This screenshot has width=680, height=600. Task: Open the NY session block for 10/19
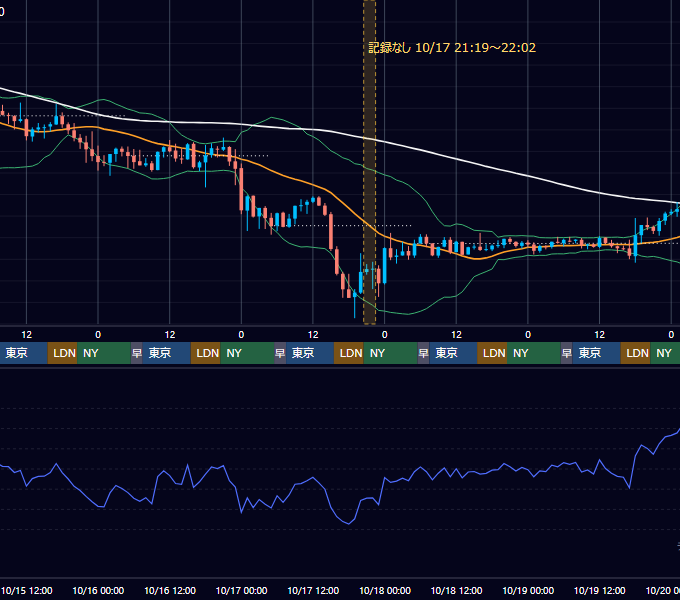[x=665, y=353]
